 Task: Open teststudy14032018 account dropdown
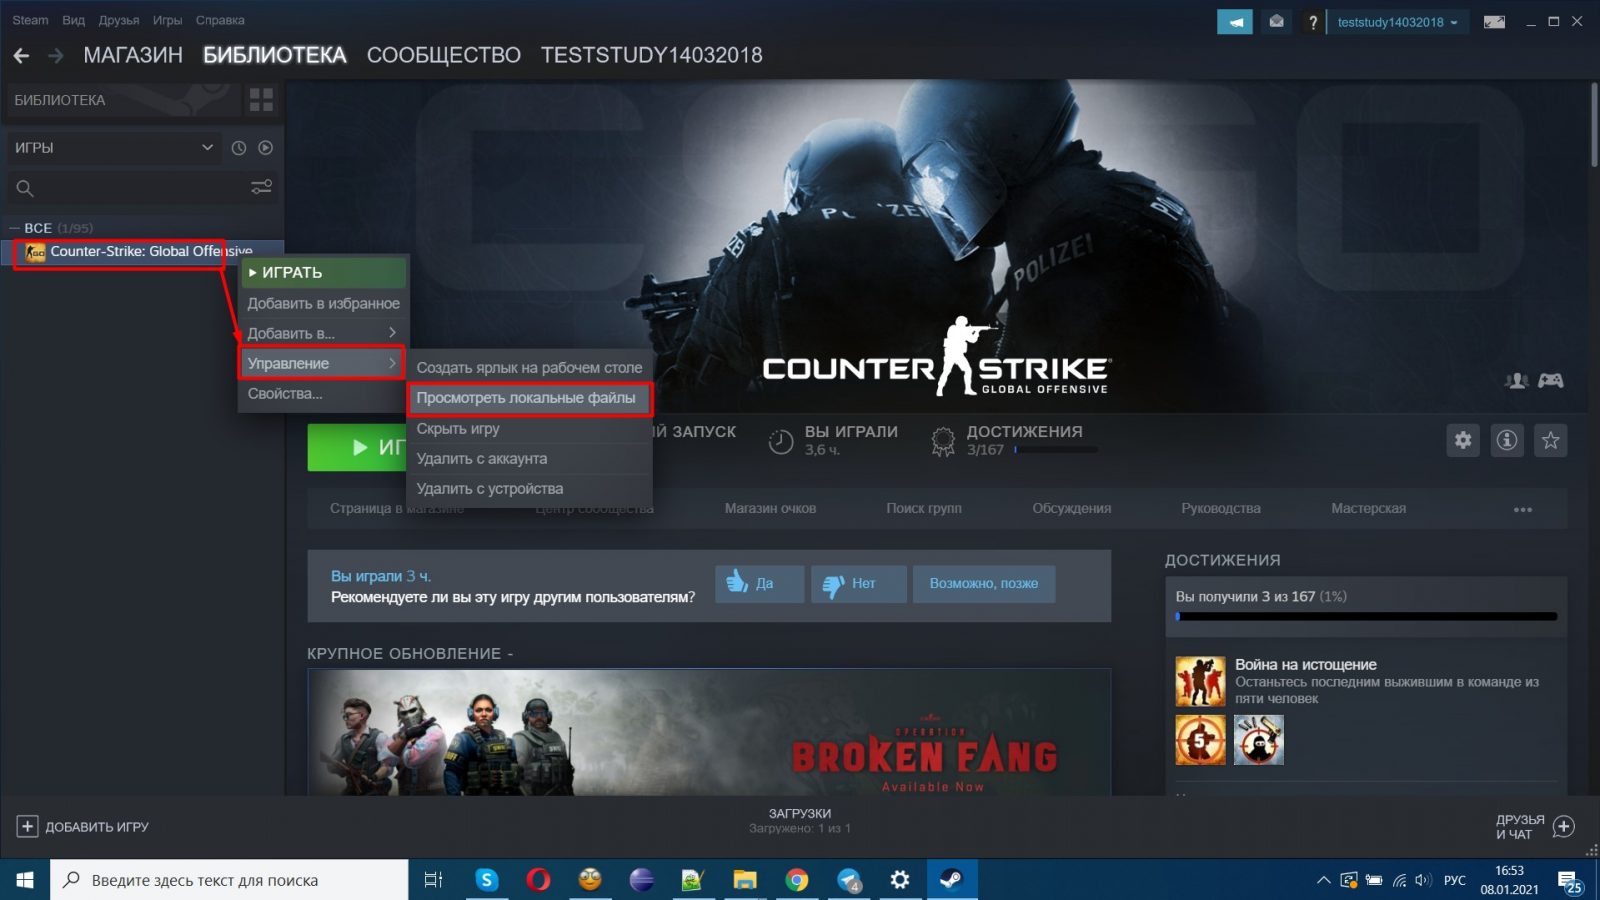click(x=1397, y=22)
